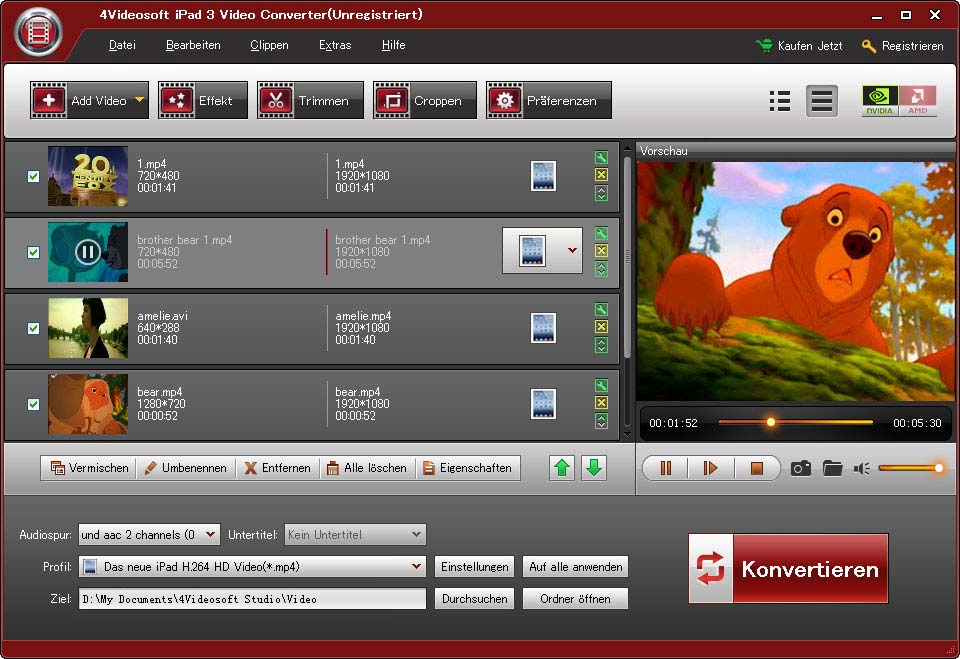
Task: Move selected item down with green arrow
Action: [x=594, y=468]
